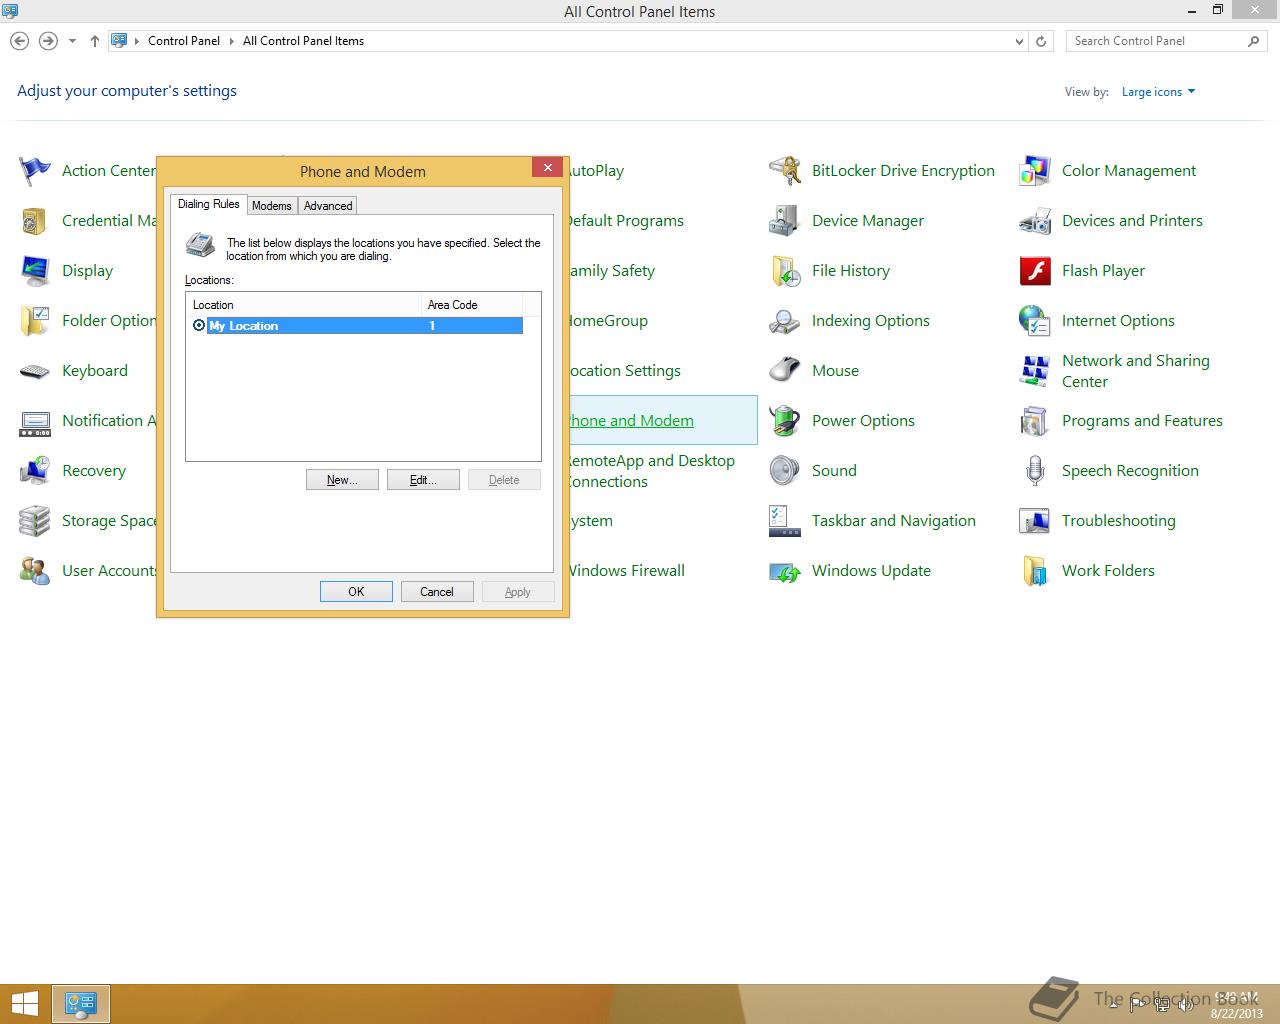The width and height of the screenshot is (1280, 1024).
Task: Open recent locations arrow beside Forward button
Action: point(72,41)
